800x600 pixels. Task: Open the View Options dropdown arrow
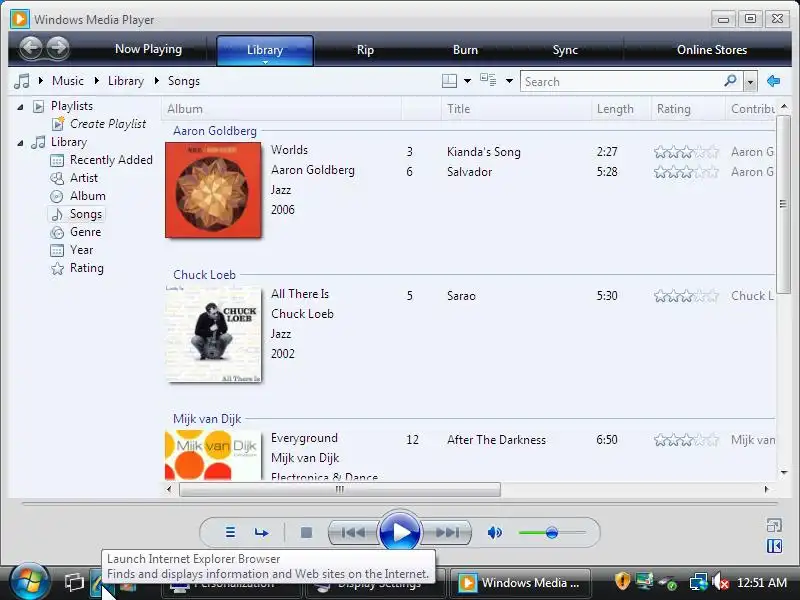(509, 81)
